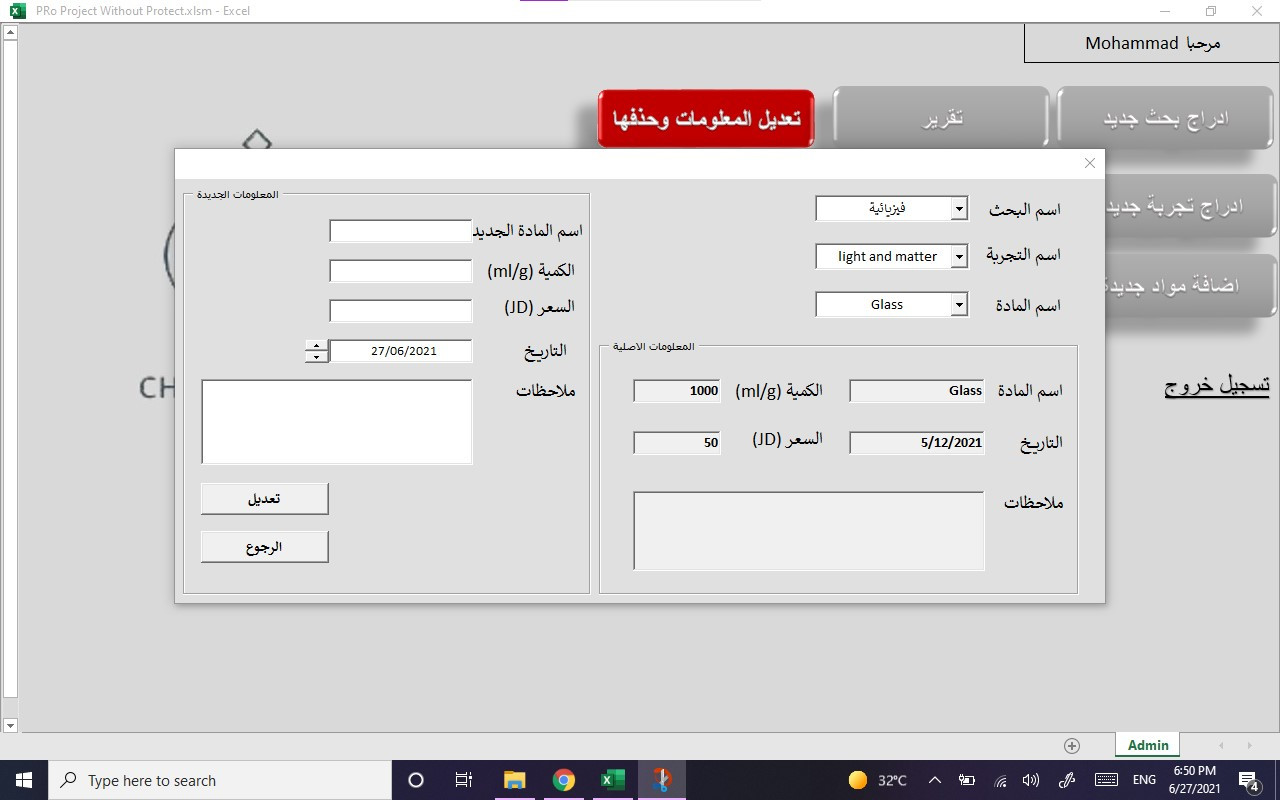The image size is (1280, 800).
Task: Select the Admin sheet tab
Action: coord(1146,745)
